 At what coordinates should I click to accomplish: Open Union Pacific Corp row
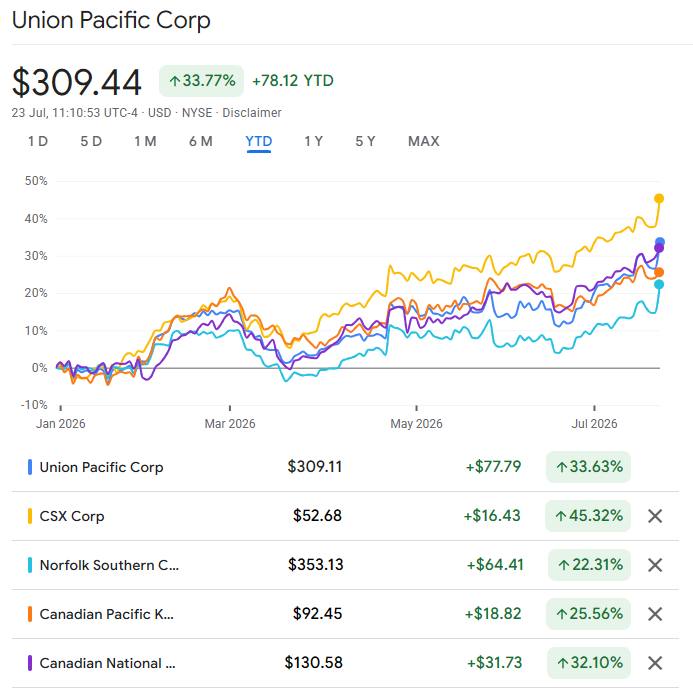click(x=345, y=467)
